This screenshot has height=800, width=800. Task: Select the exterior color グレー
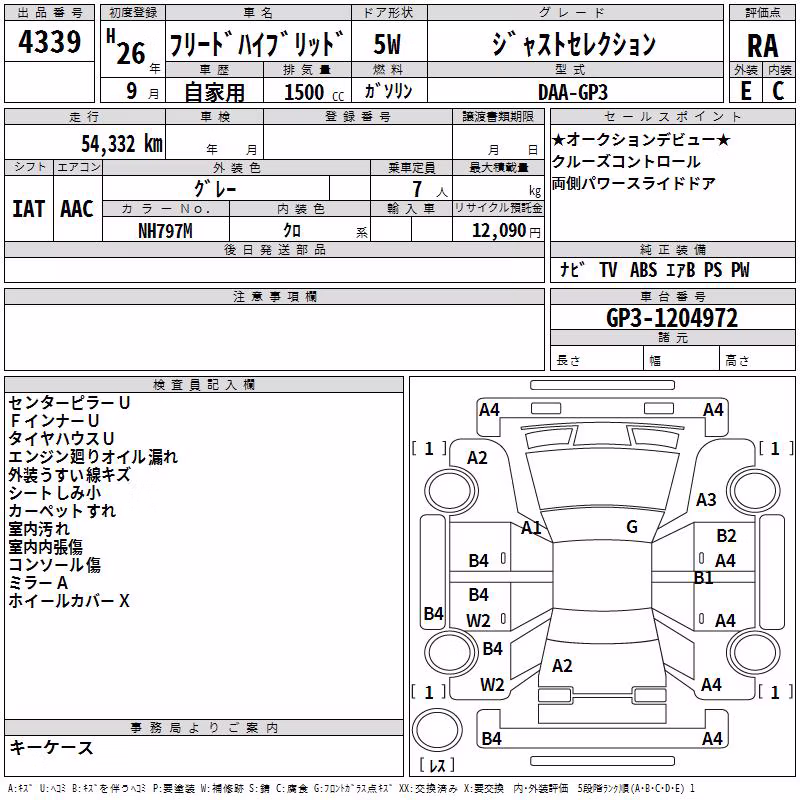click(215, 189)
